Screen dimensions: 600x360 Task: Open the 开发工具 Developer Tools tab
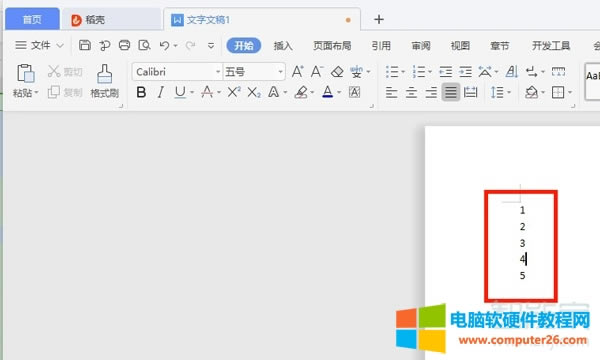(551, 46)
